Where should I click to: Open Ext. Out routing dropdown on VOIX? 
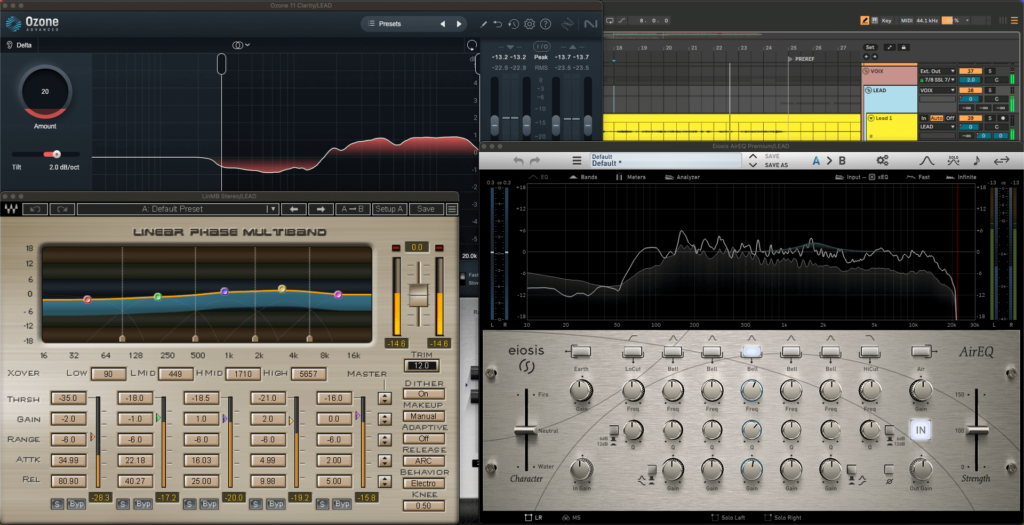click(x=937, y=71)
